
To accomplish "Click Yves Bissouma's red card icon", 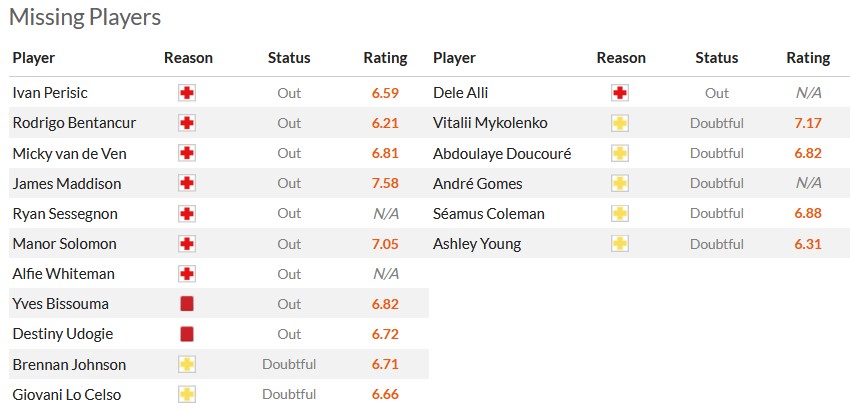I will click(186, 304).
